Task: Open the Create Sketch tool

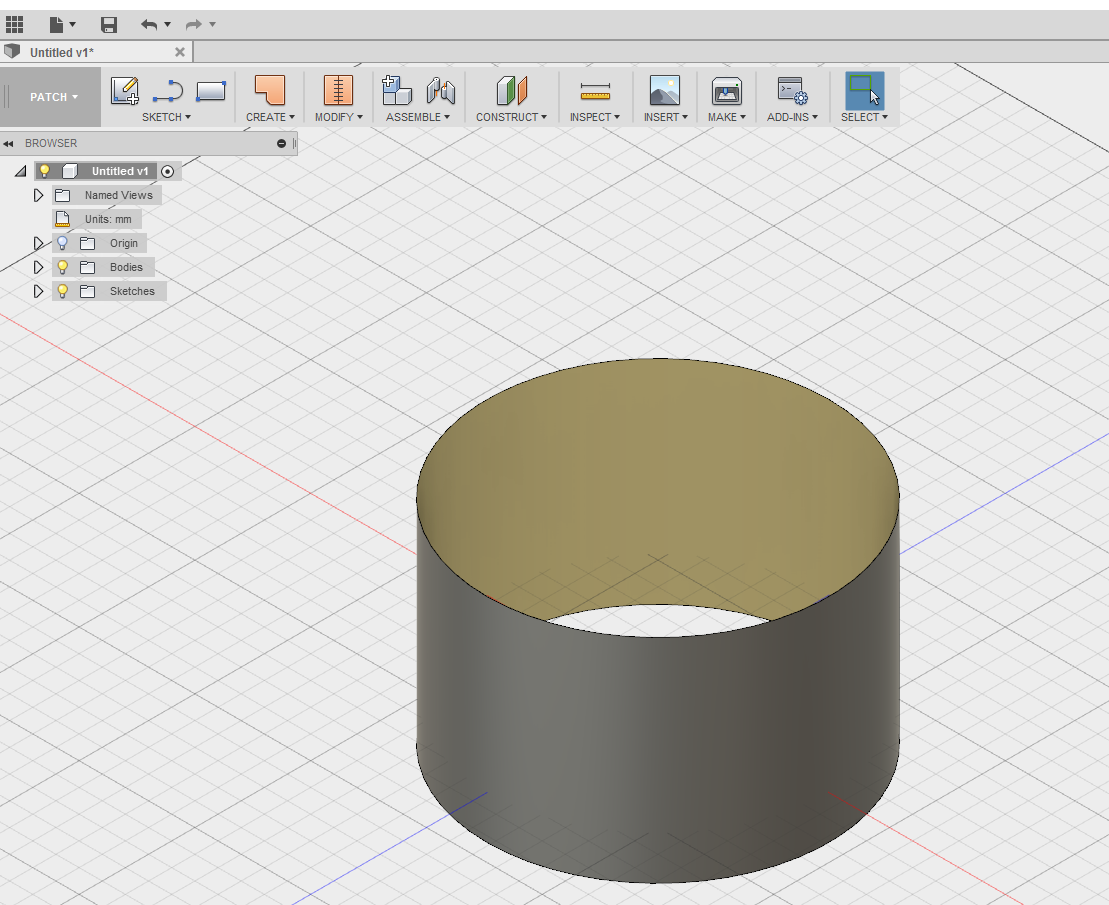Action: [125, 91]
